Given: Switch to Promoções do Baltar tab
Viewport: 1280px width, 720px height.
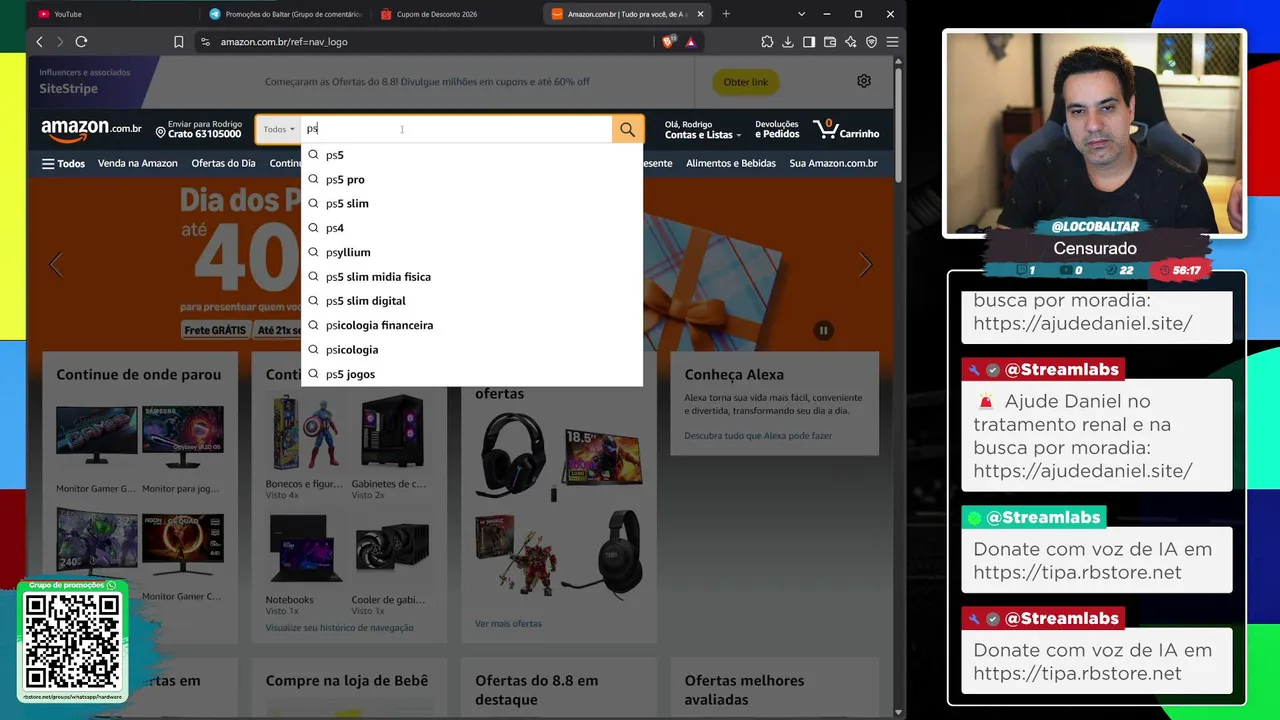Looking at the screenshot, I should [286, 14].
